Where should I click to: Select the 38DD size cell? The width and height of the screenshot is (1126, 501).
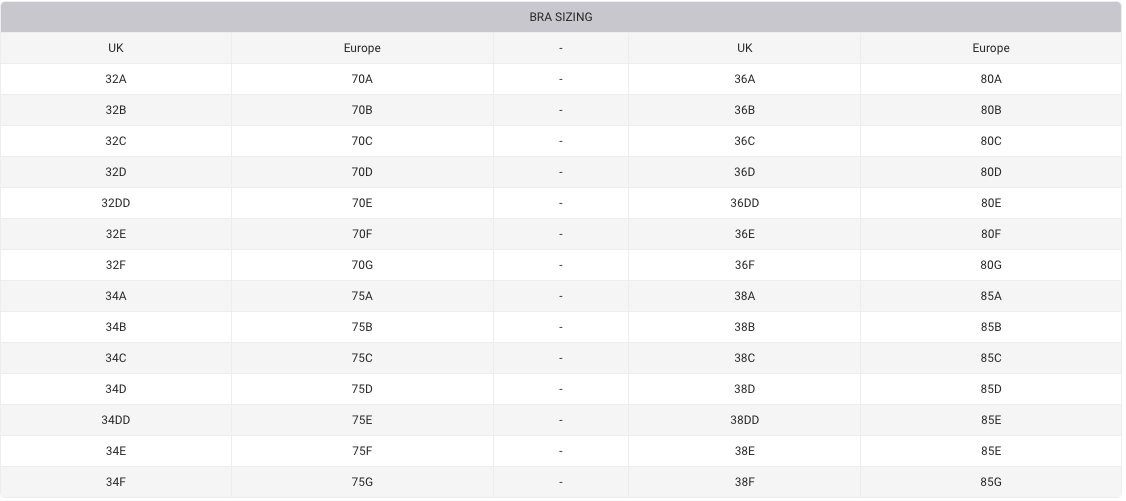click(x=744, y=420)
